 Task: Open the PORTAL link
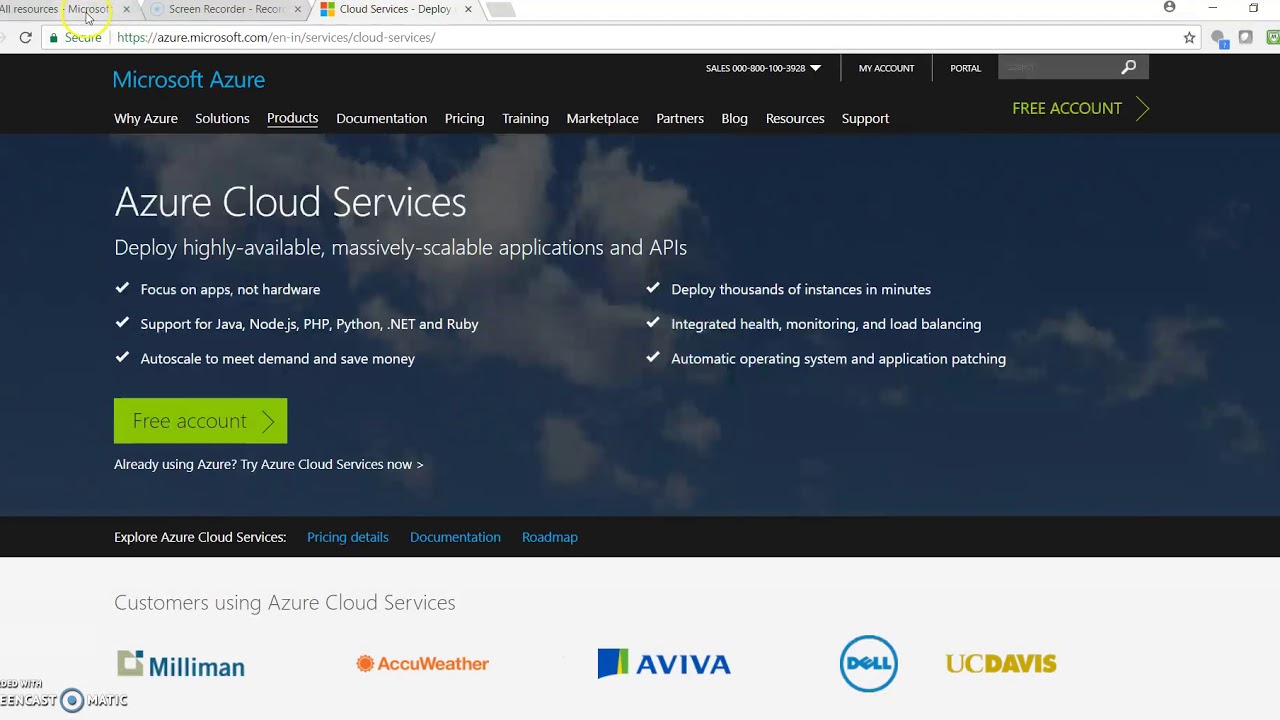point(965,68)
